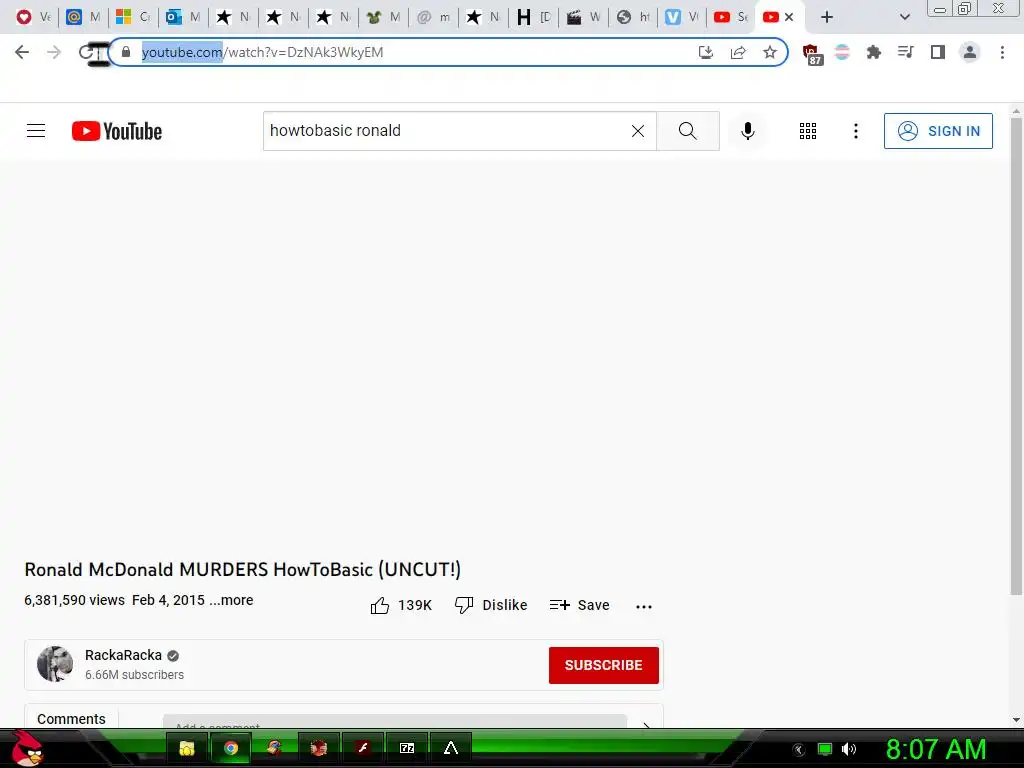Start voice search with the microphone
The image size is (1024, 768).
pyautogui.click(x=748, y=131)
